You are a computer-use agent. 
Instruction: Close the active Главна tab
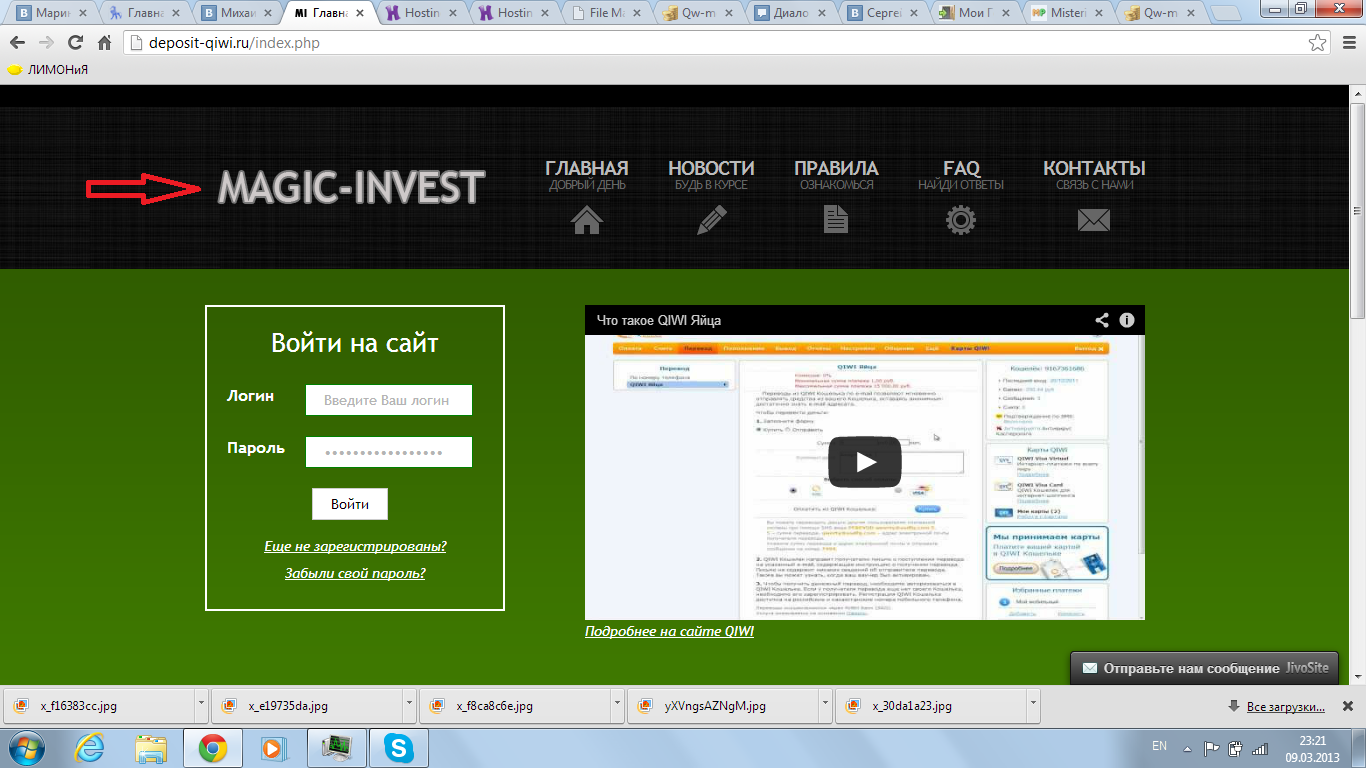(x=361, y=14)
